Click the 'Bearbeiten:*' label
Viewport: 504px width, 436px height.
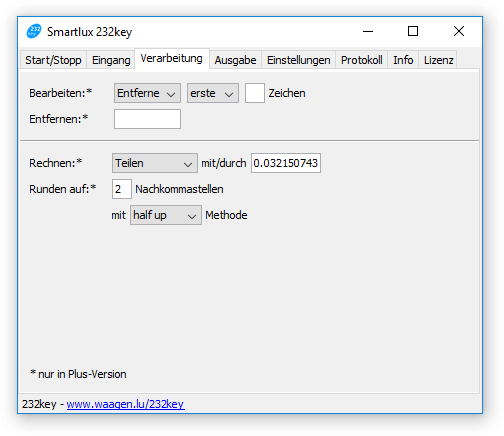tap(60, 93)
